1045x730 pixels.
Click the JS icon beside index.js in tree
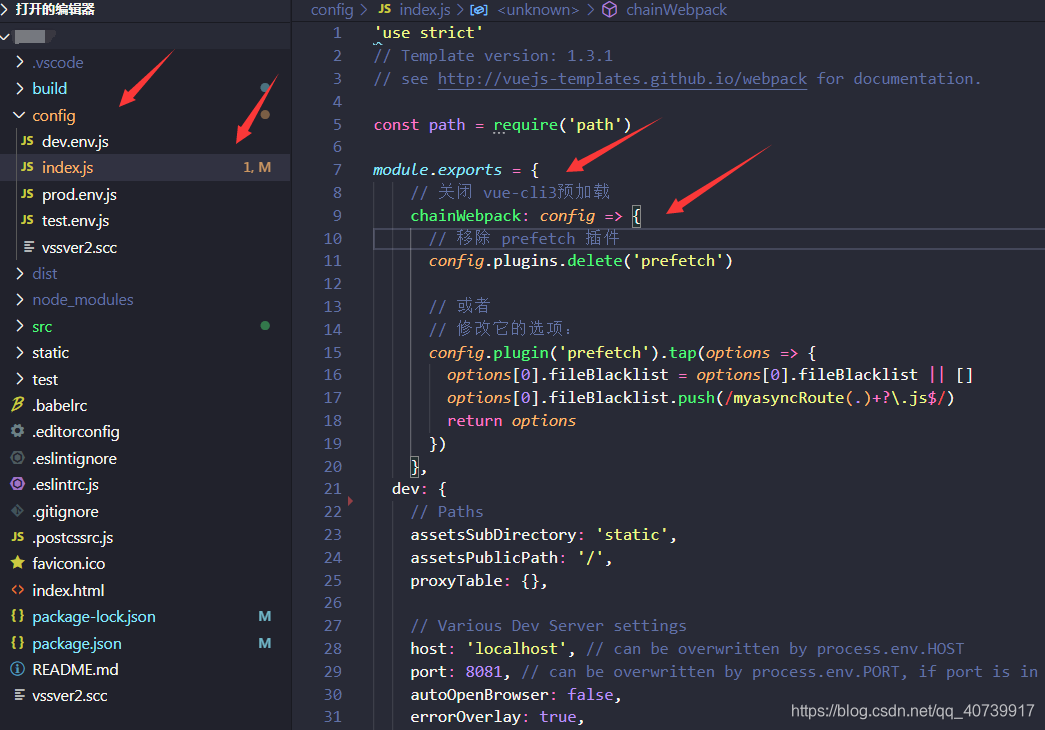point(27,167)
